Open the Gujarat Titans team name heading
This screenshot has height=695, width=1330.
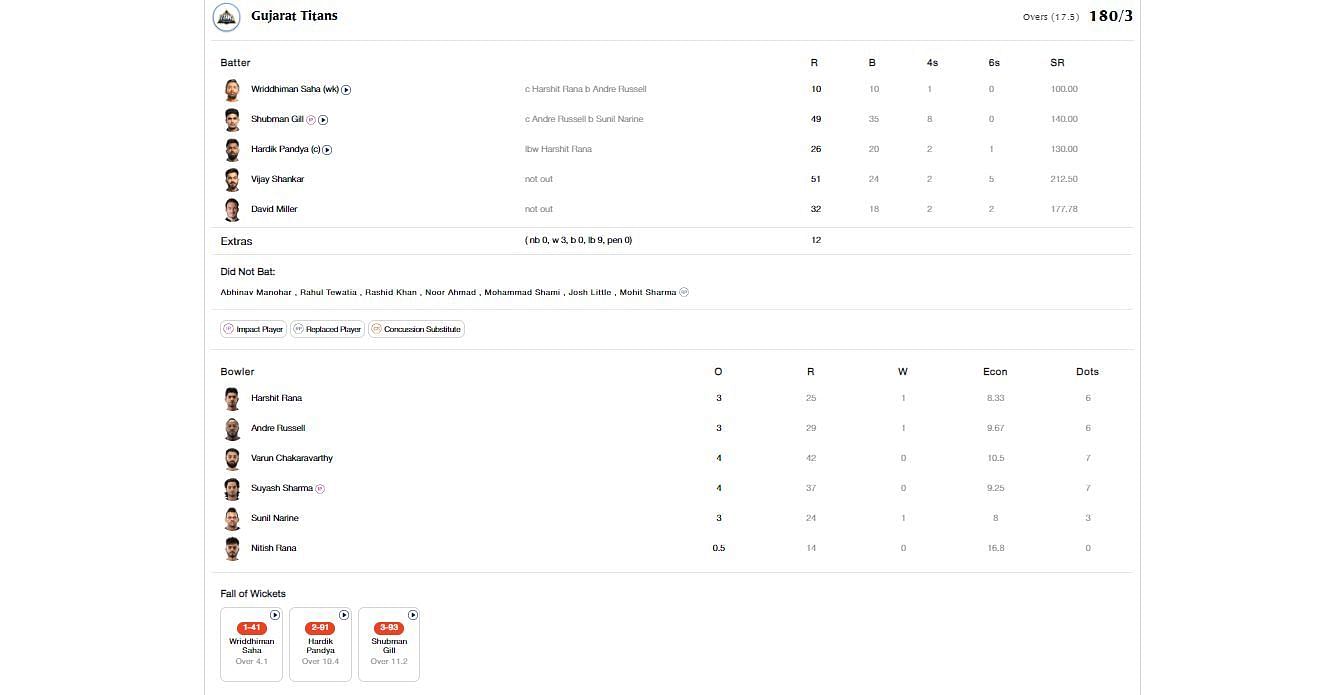tap(294, 16)
